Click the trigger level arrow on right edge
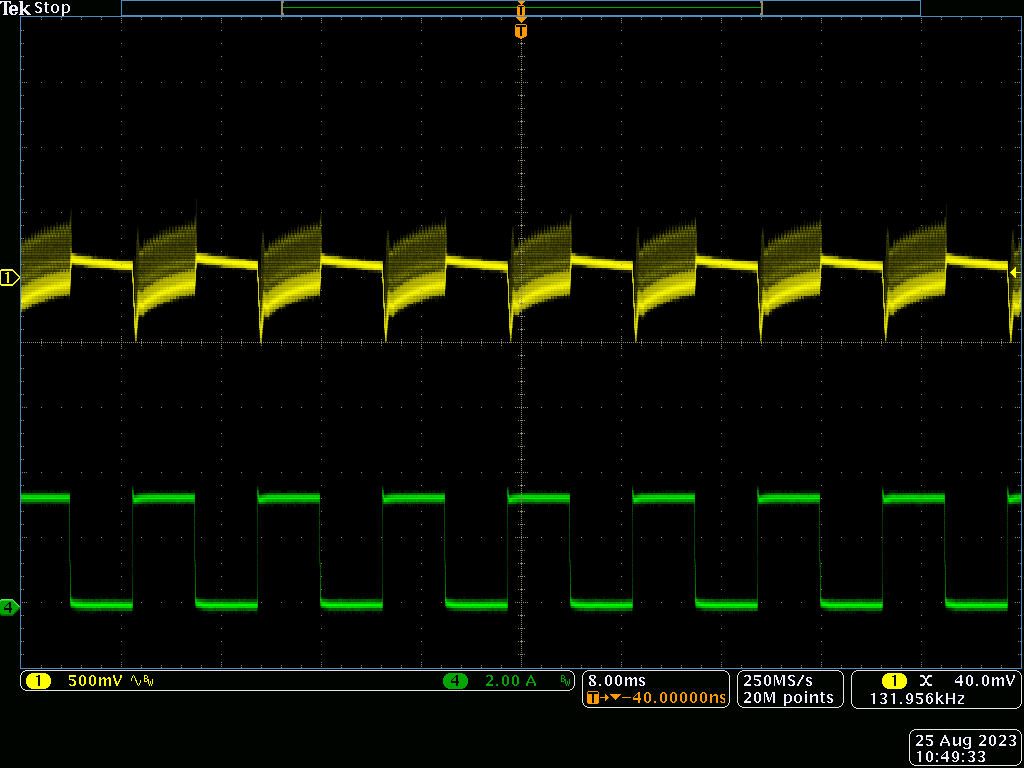The width and height of the screenshot is (1024, 768). (x=1013, y=271)
